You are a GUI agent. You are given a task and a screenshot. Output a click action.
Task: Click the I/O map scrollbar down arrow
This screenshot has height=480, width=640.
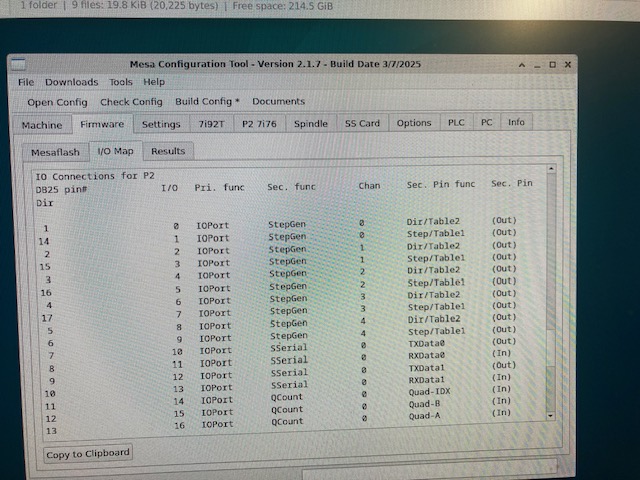[x=548, y=414]
